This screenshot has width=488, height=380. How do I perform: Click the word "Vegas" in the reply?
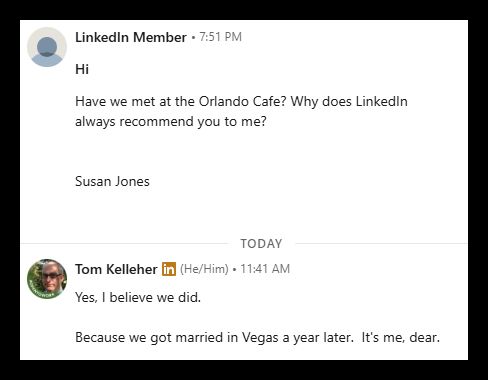click(260, 337)
